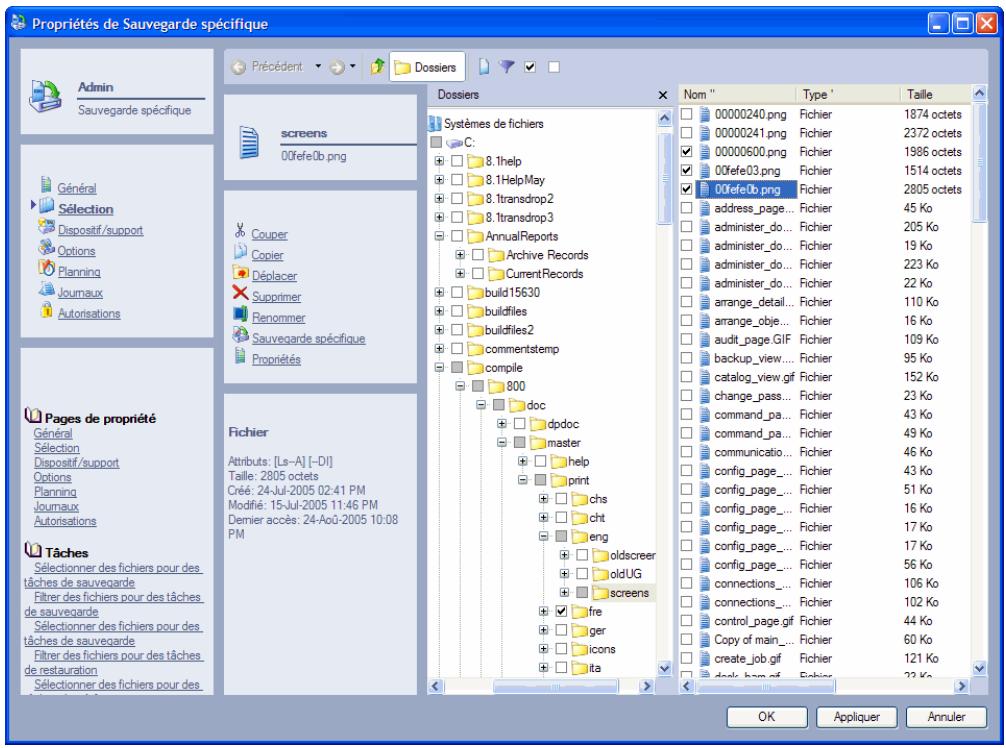
Task: Click the Systèmes de fichiers root icon
Action: (x=435, y=123)
